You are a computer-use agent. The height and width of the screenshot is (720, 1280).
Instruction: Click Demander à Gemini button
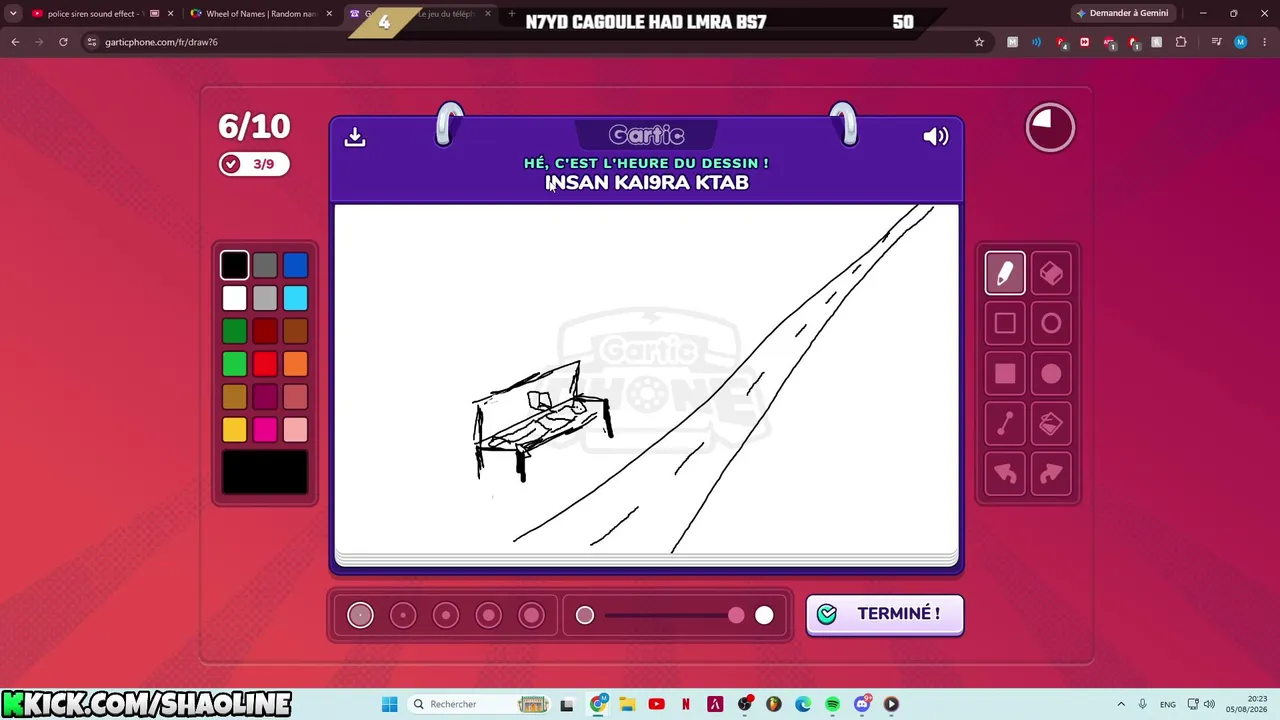(x=1123, y=13)
